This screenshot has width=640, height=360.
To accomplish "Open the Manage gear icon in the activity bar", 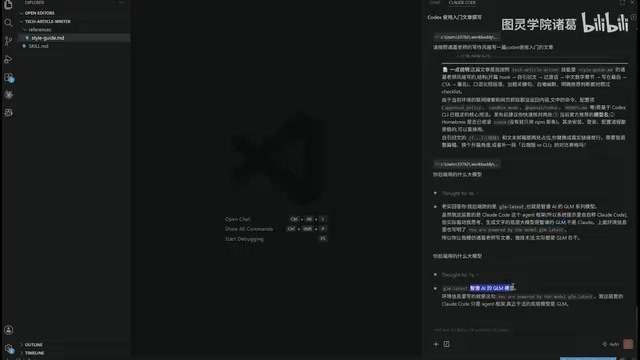I will [x=8, y=348].
